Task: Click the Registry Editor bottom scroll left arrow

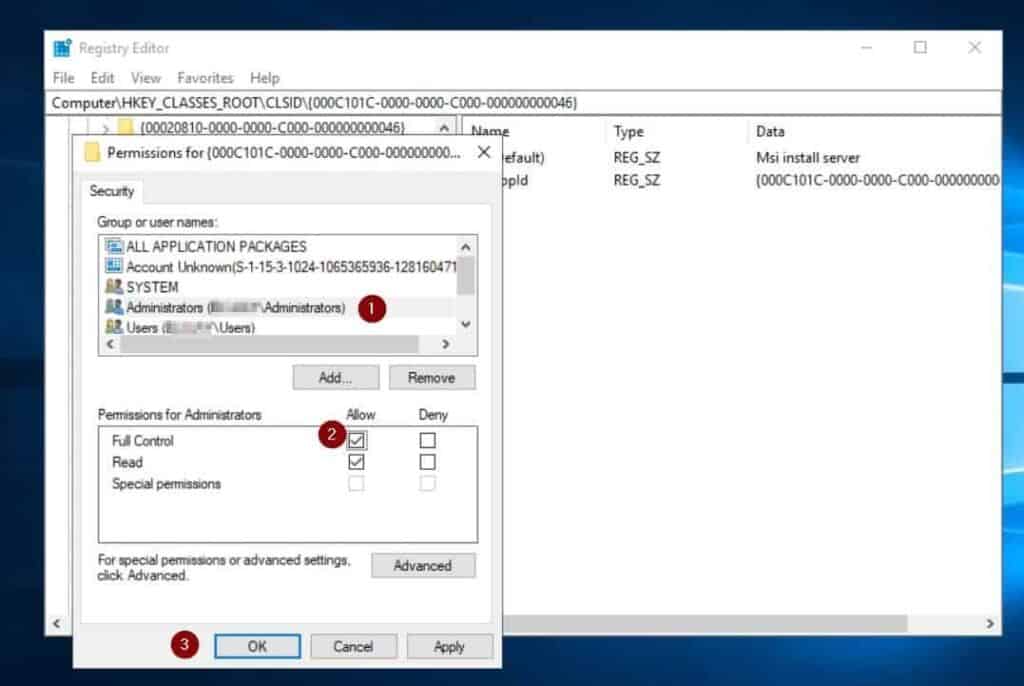Action: click(56, 624)
